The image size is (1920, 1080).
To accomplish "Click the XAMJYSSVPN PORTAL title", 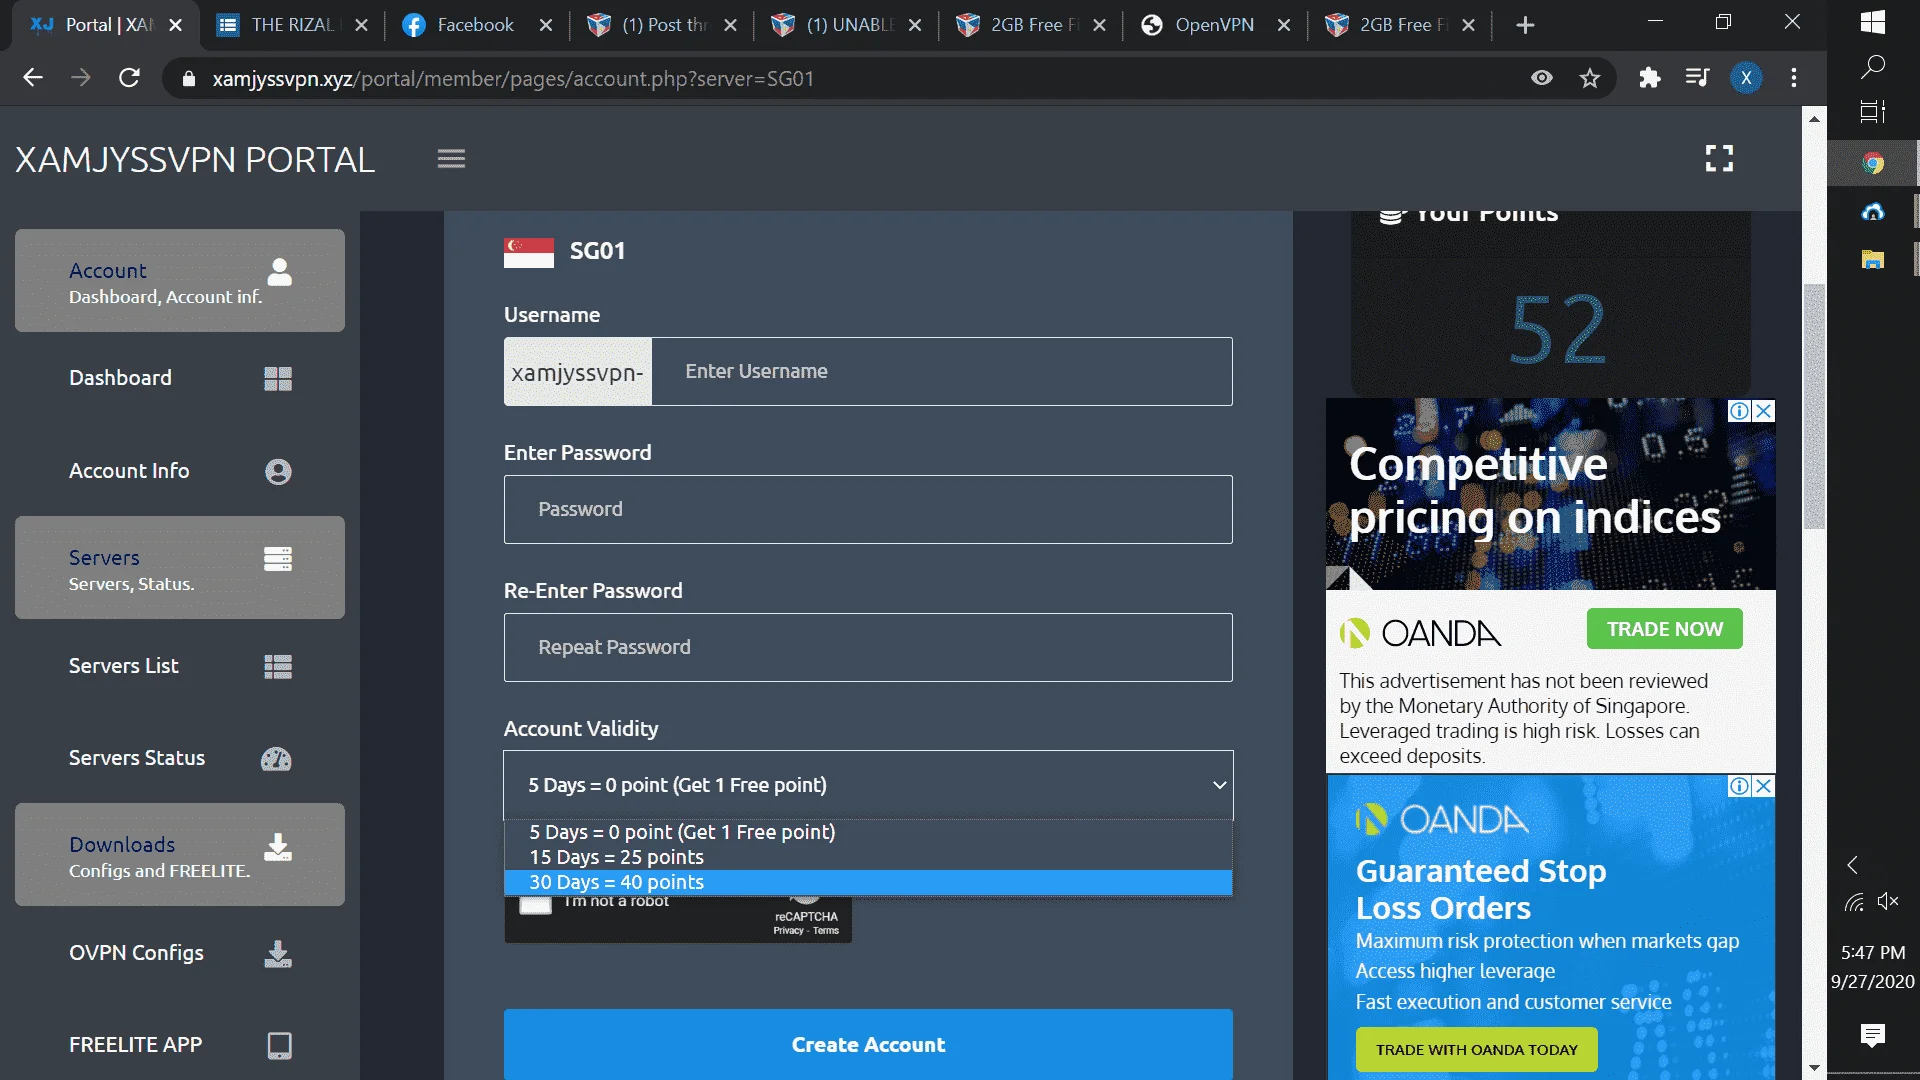I will (195, 159).
